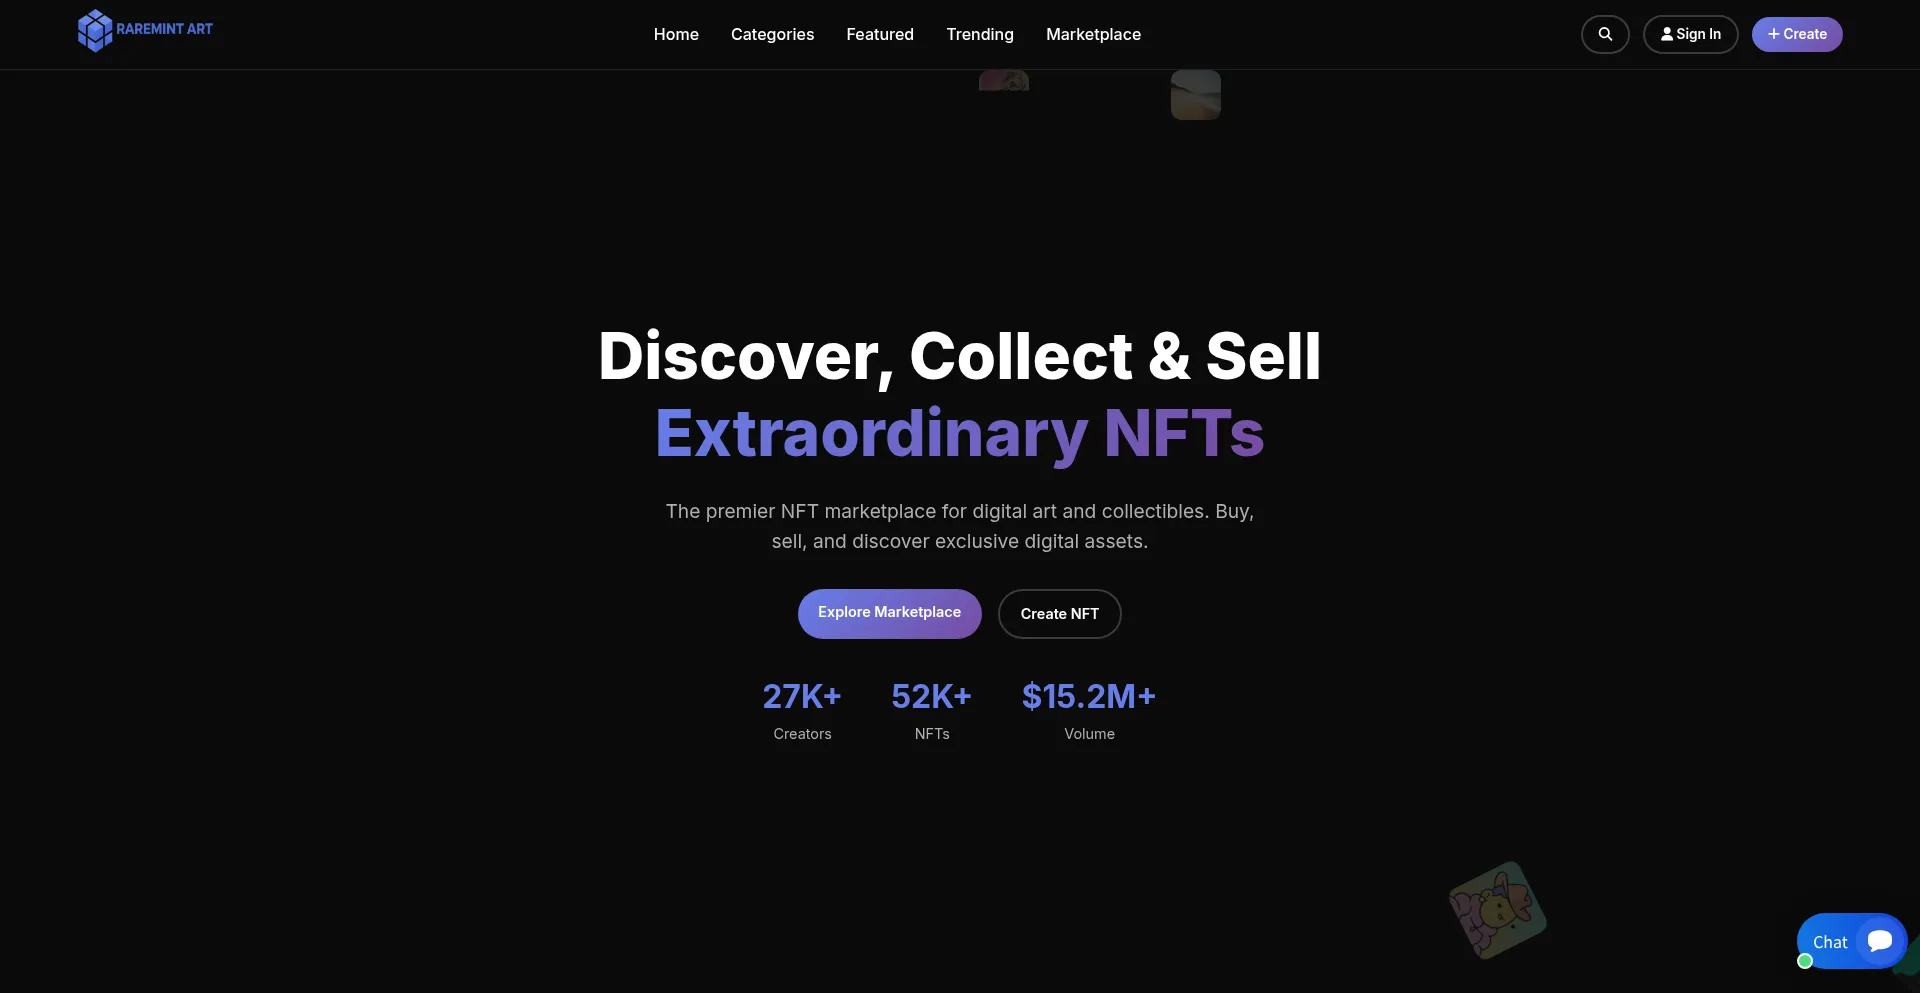This screenshot has height=993, width=1920.
Task: Click the floating bunny NFT thumbnail
Action: [1497, 910]
